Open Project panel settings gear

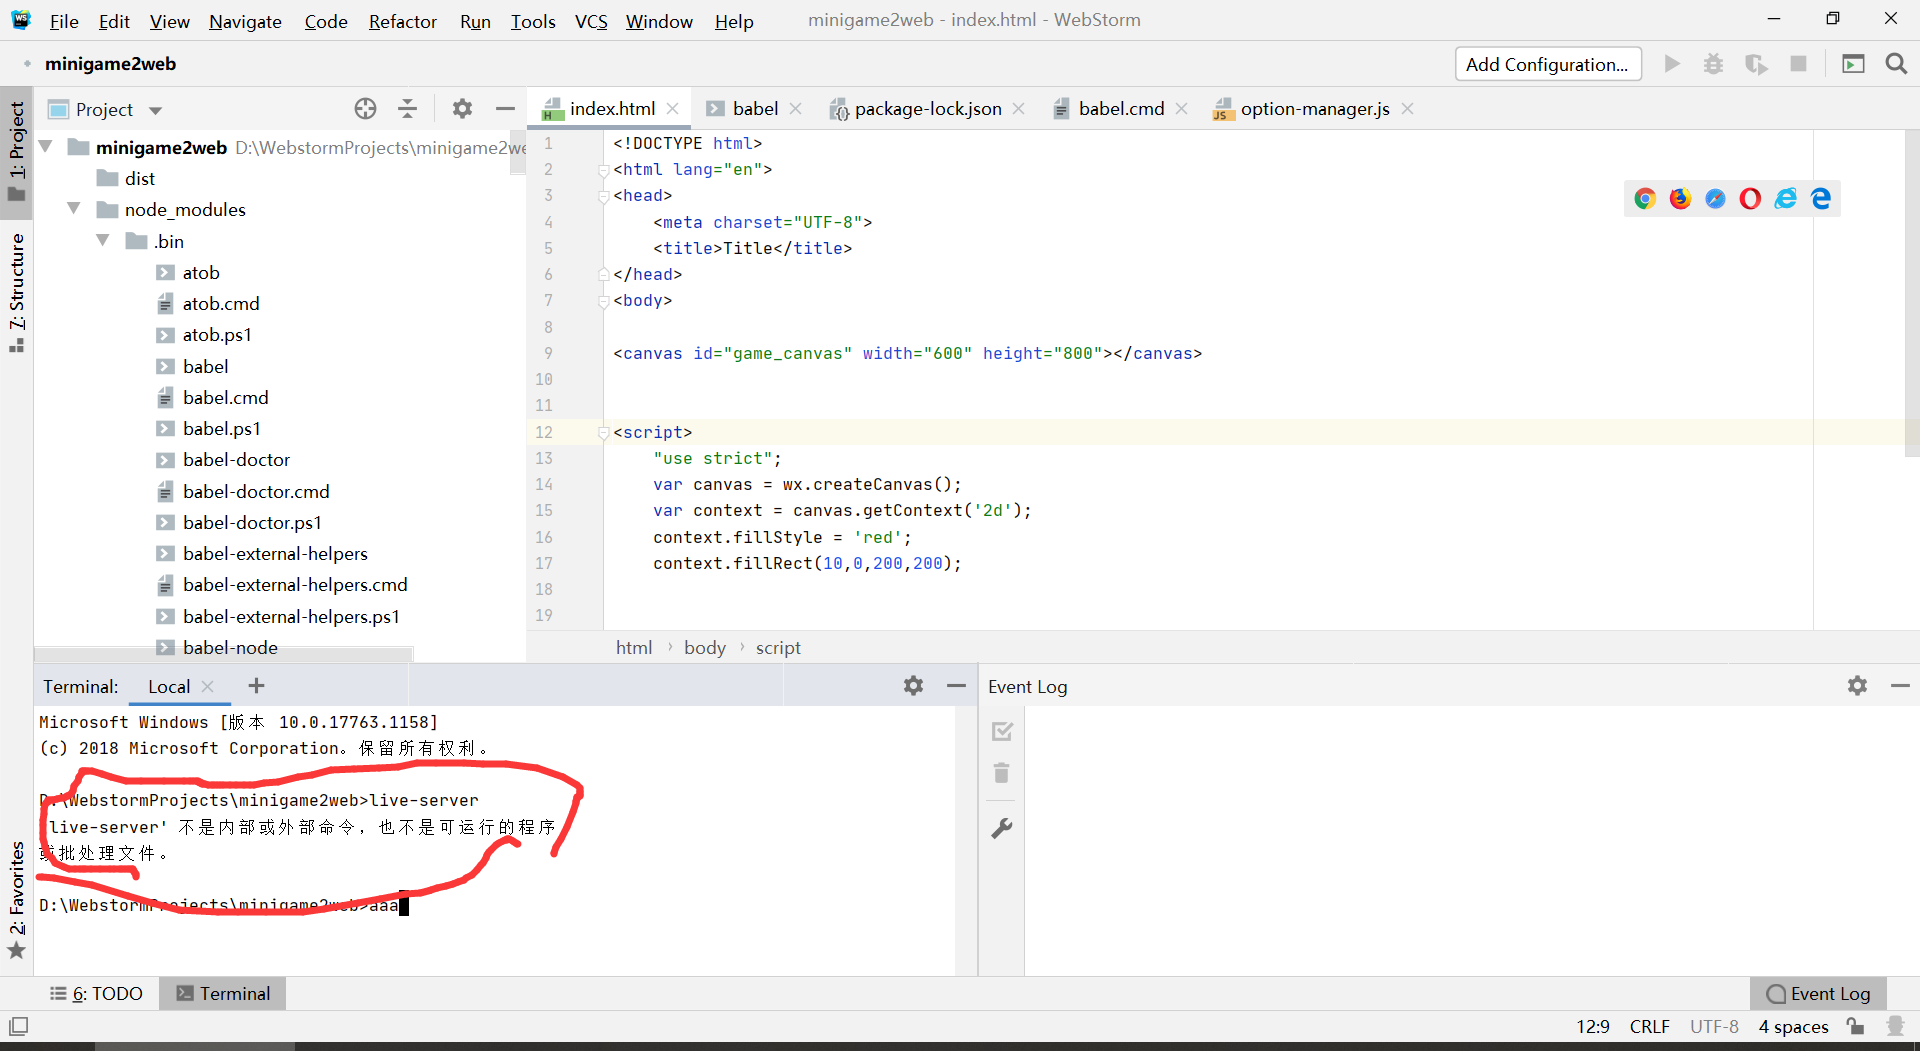pyautogui.click(x=462, y=109)
